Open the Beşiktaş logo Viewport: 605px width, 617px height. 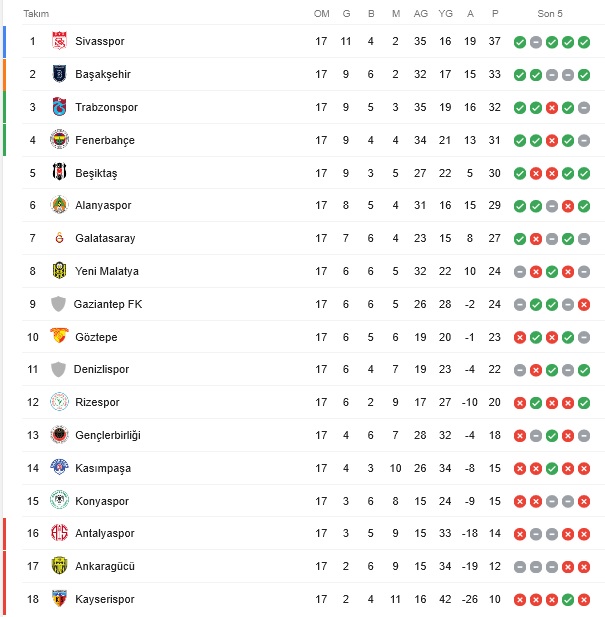(59, 173)
